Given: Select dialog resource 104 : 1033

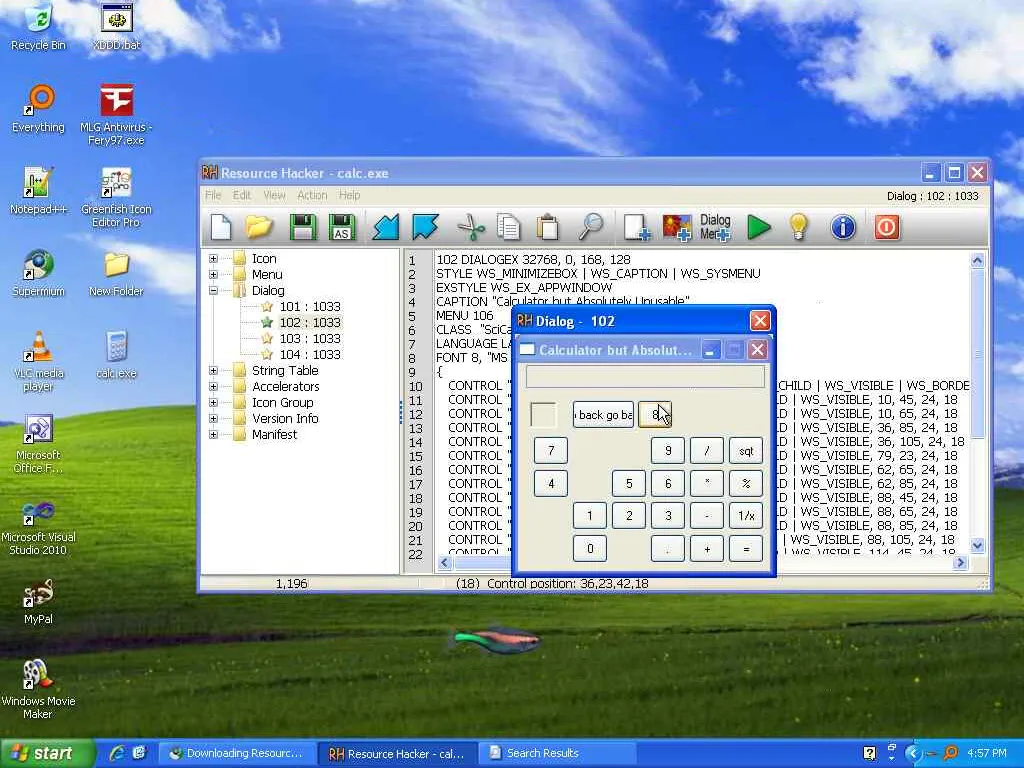Looking at the screenshot, I should (x=310, y=355).
